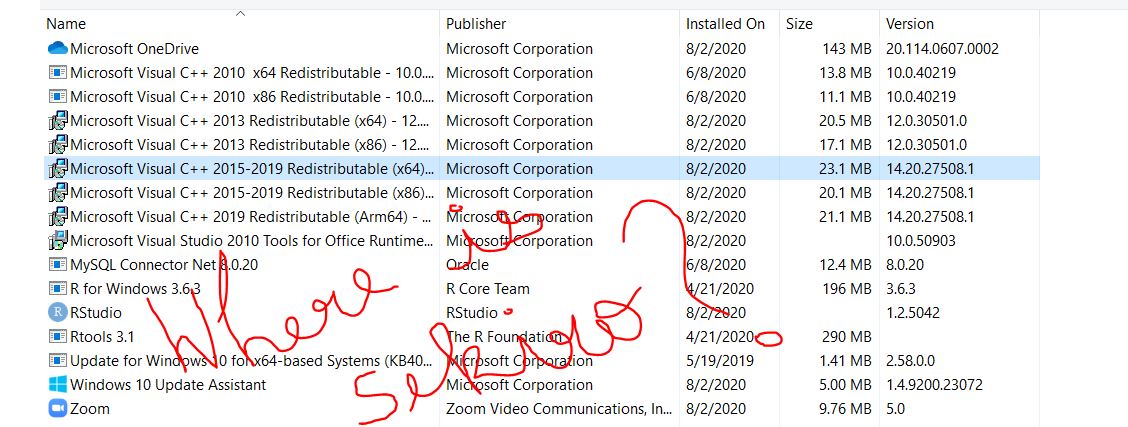Click the 12.4 MB size value
This screenshot has width=1128, height=427.
(845, 265)
